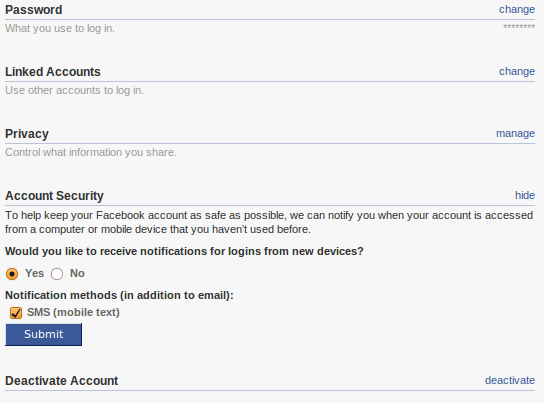Image resolution: width=544 pixels, height=403 pixels.
Task: Choose the Yes label text
Action: (34, 273)
